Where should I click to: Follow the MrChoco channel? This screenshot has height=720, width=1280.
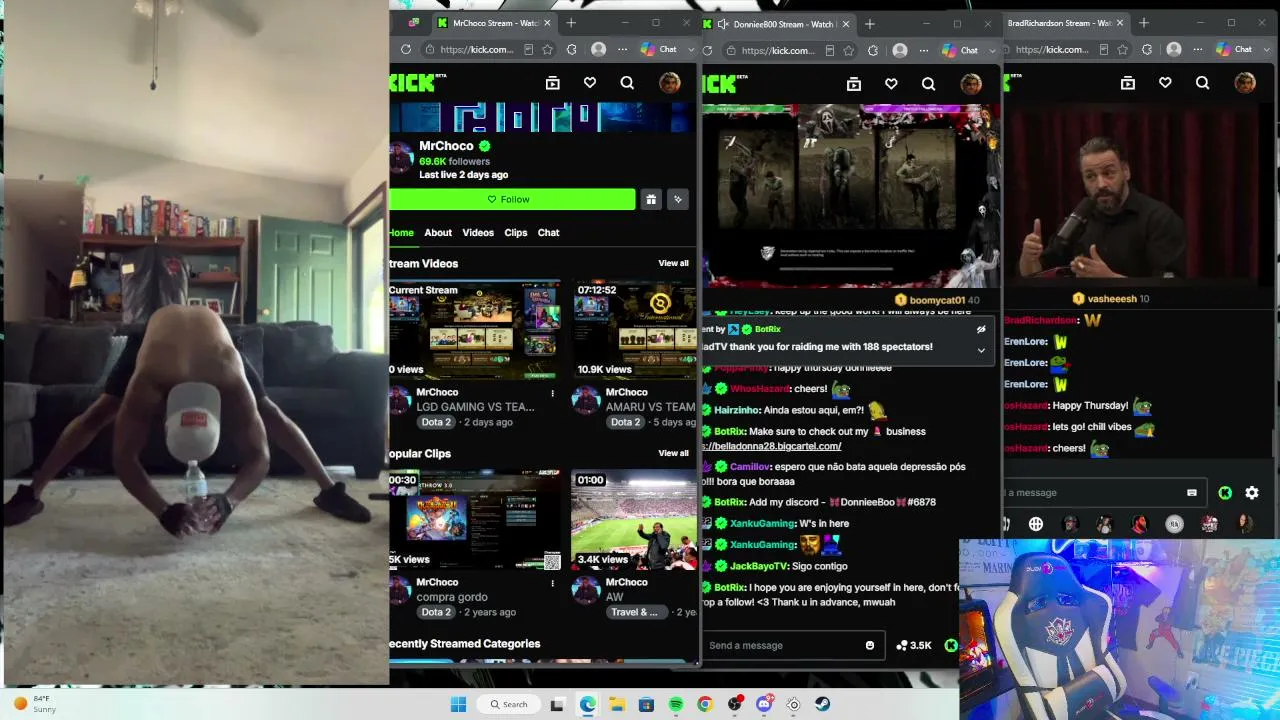pos(512,199)
